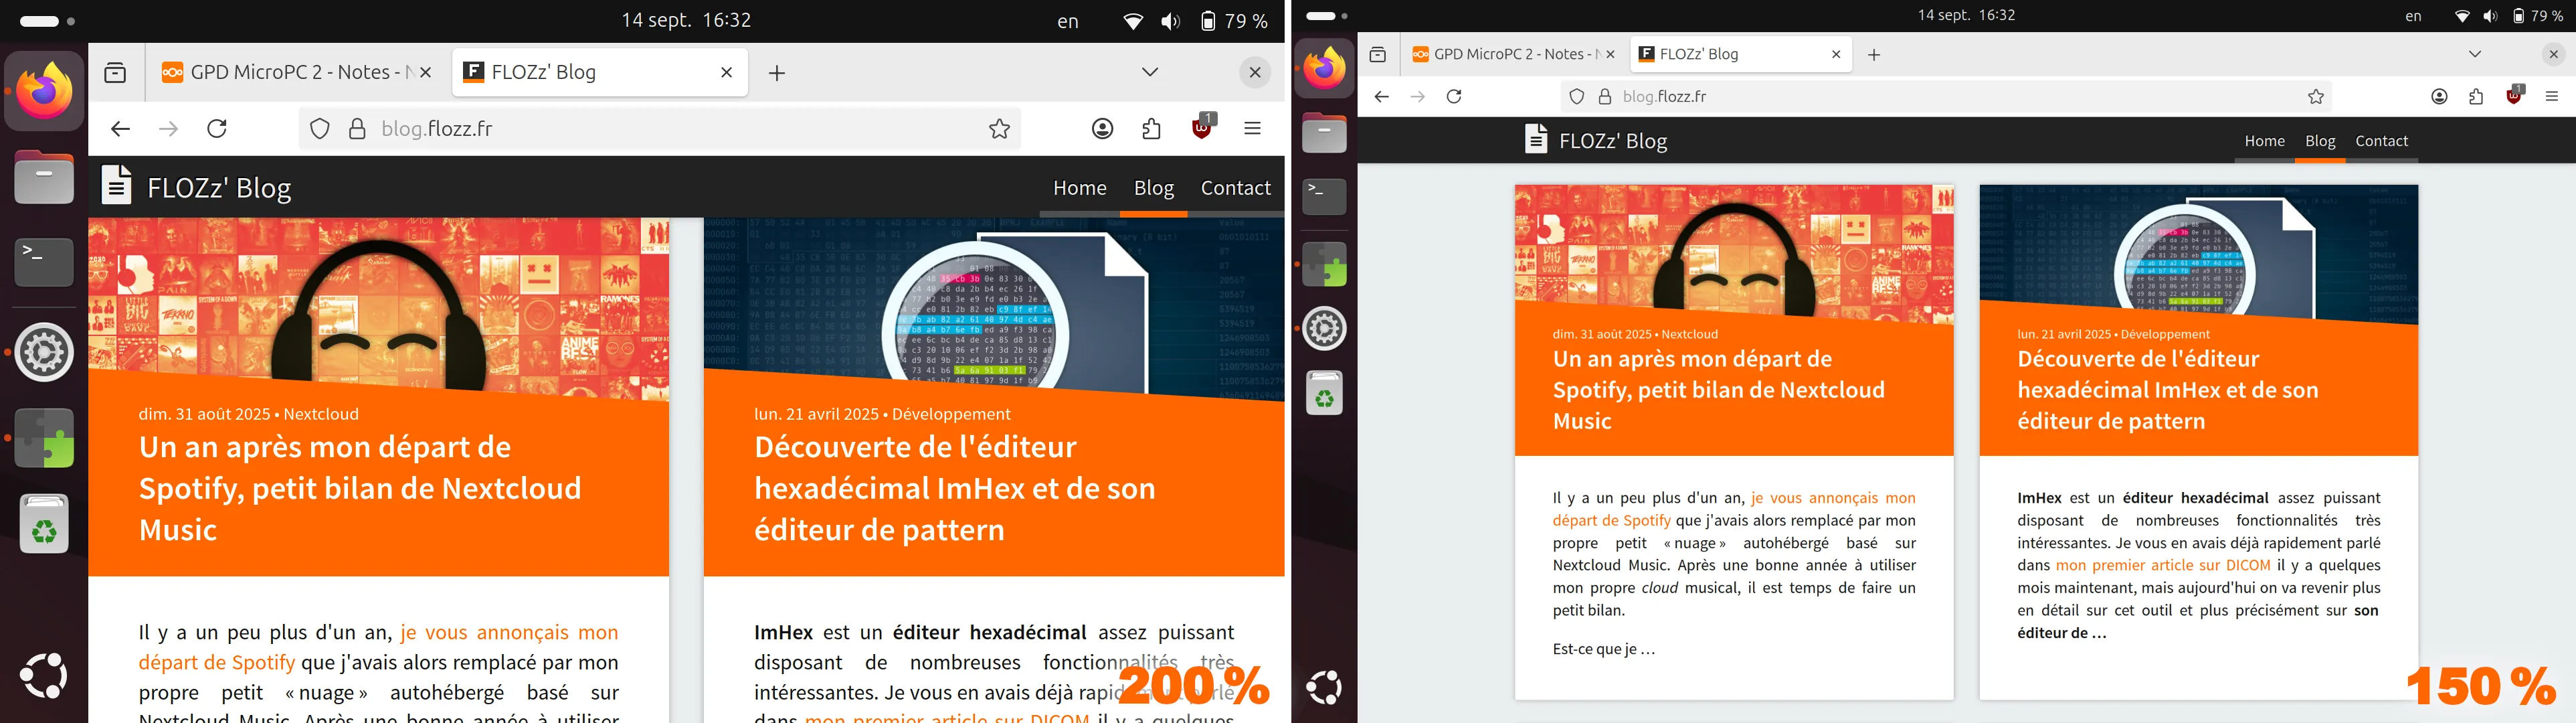The height and width of the screenshot is (723, 2576).
Task: Expand the tab list dropdown in right Firefox
Action: [2475, 54]
